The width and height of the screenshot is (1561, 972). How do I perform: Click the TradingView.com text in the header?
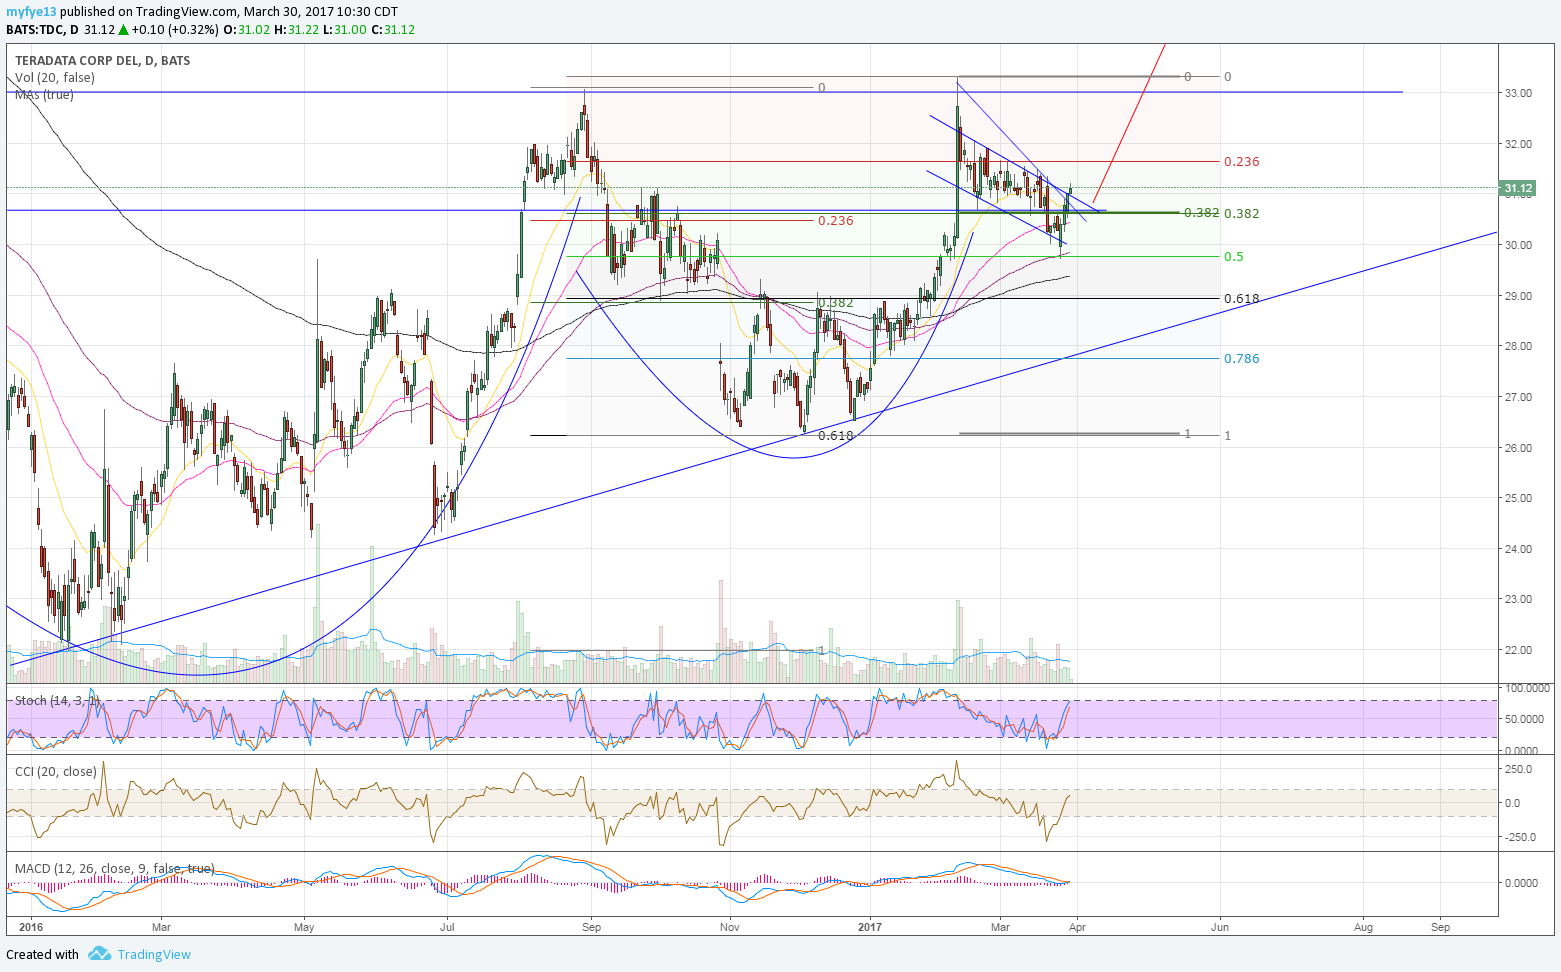coord(188,11)
